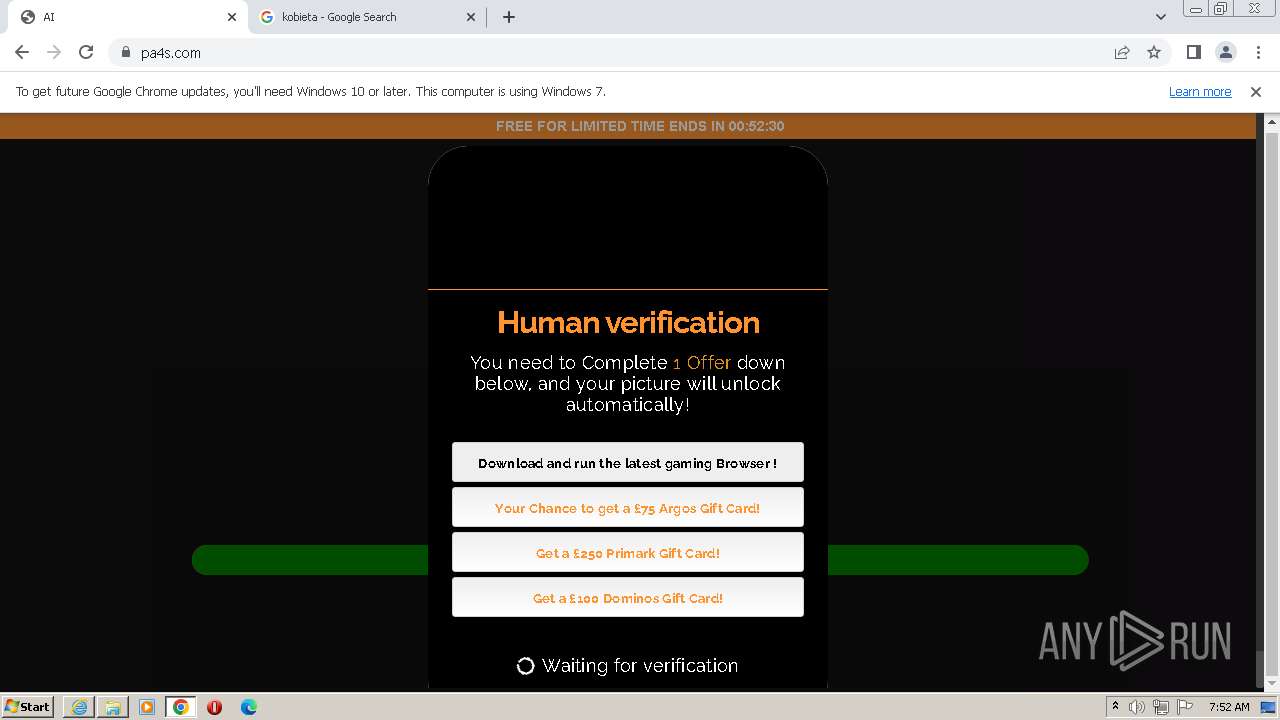Open the network icon in system tray
The height and width of the screenshot is (720, 1280).
tap(1160, 707)
